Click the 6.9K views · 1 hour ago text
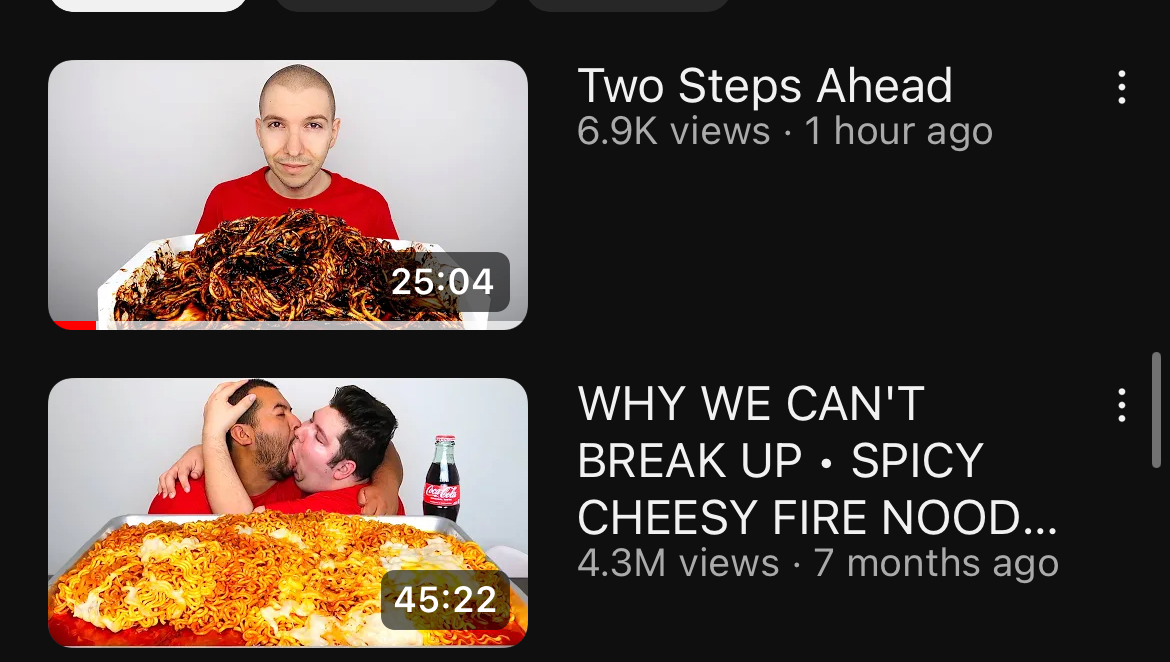This screenshot has width=1170, height=662. 785,132
